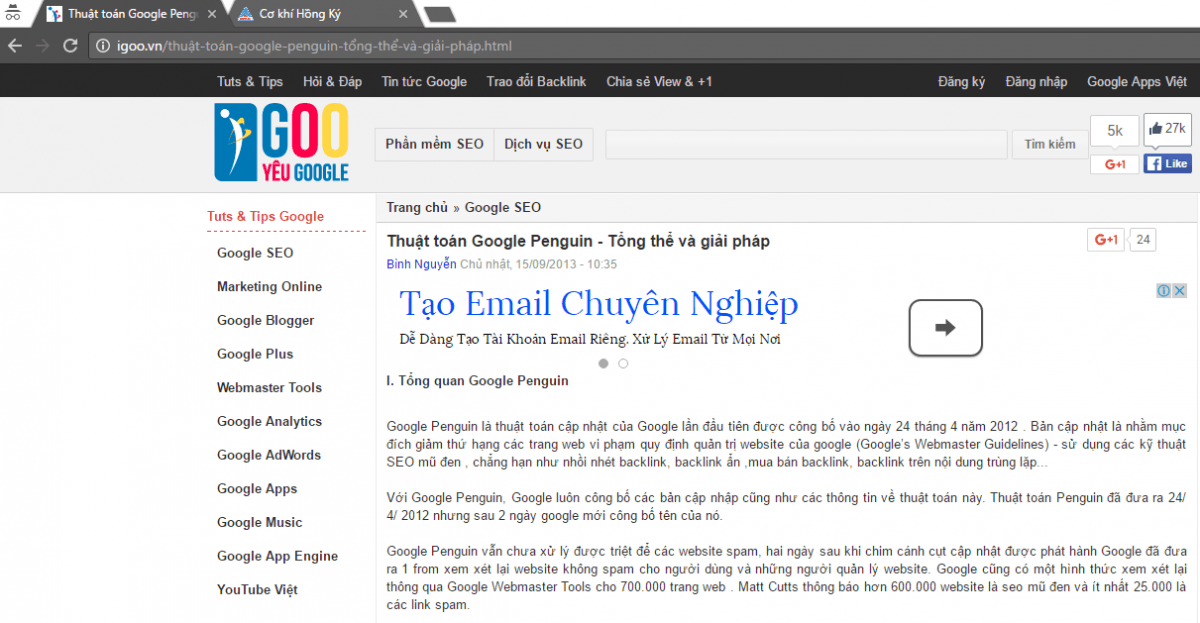The width and height of the screenshot is (1200, 623).
Task: Reload the page with the refresh icon
Action: (x=70, y=46)
